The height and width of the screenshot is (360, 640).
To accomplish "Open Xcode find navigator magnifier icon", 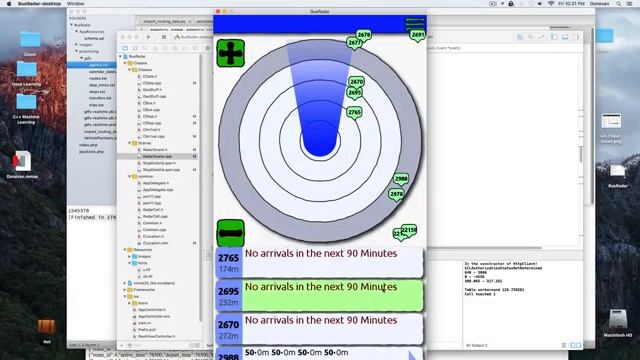I will click(x=145, y=48).
